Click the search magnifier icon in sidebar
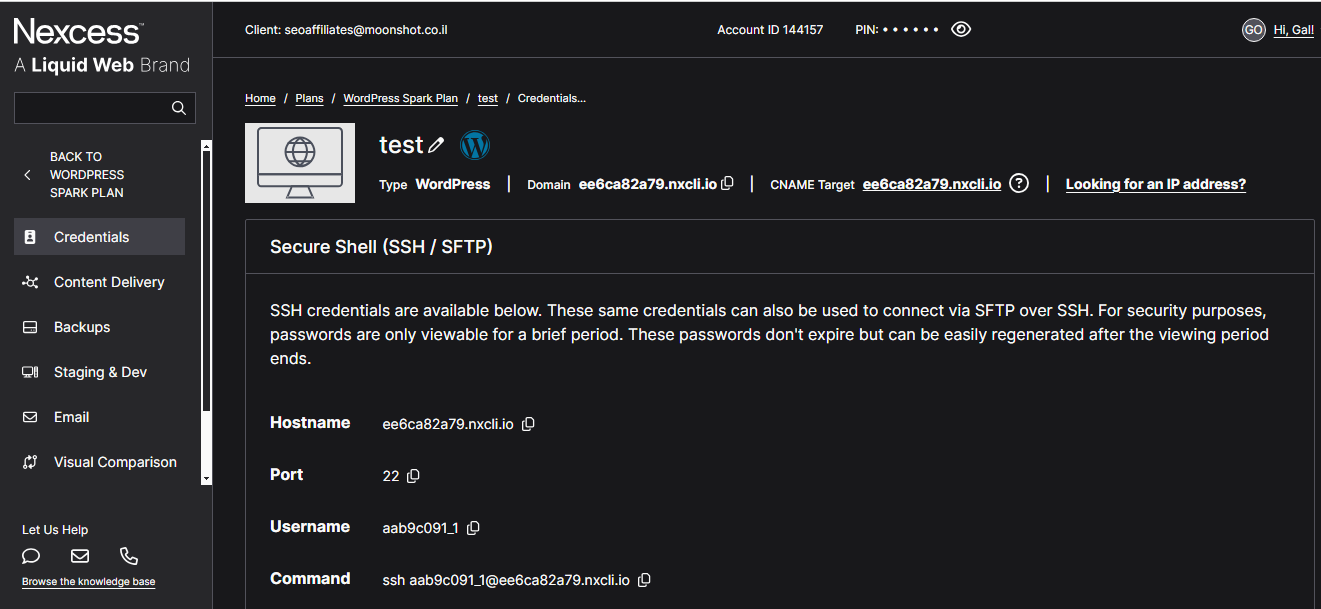 click(x=179, y=108)
